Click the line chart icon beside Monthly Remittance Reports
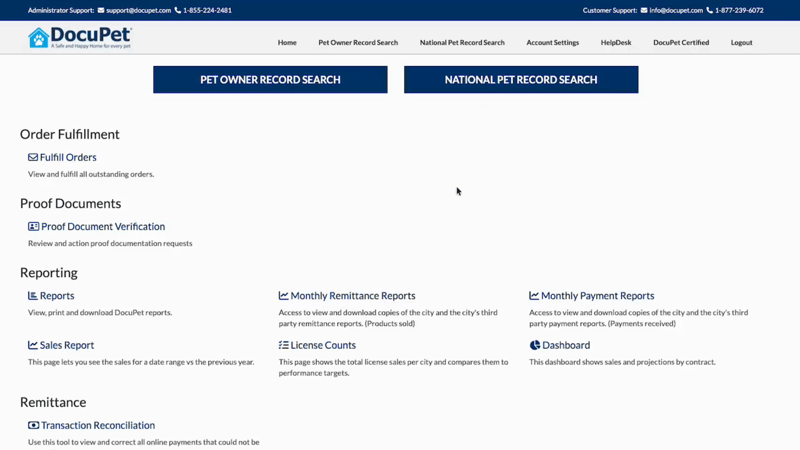Image resolution: width=800 pixels, height=450 pixels. tap(283, 295)
